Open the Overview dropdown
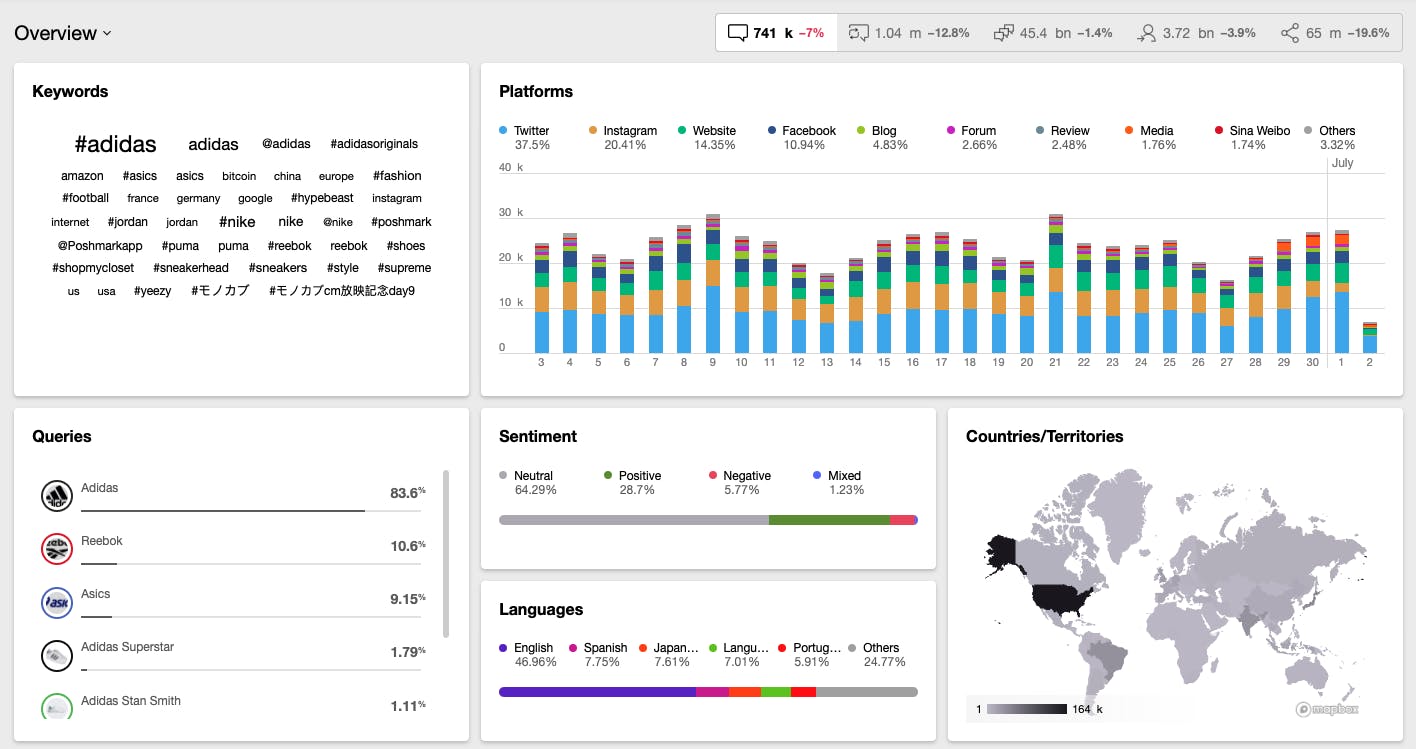The width and height of the screenshot is (1416, 749). pyautogui.click(x=62, y=33)
